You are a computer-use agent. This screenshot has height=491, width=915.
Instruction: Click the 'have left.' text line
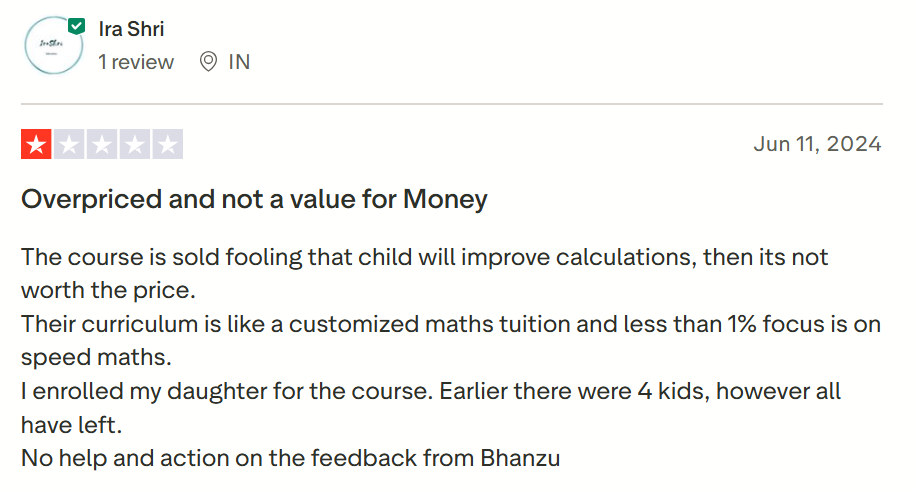coord(71,425)
